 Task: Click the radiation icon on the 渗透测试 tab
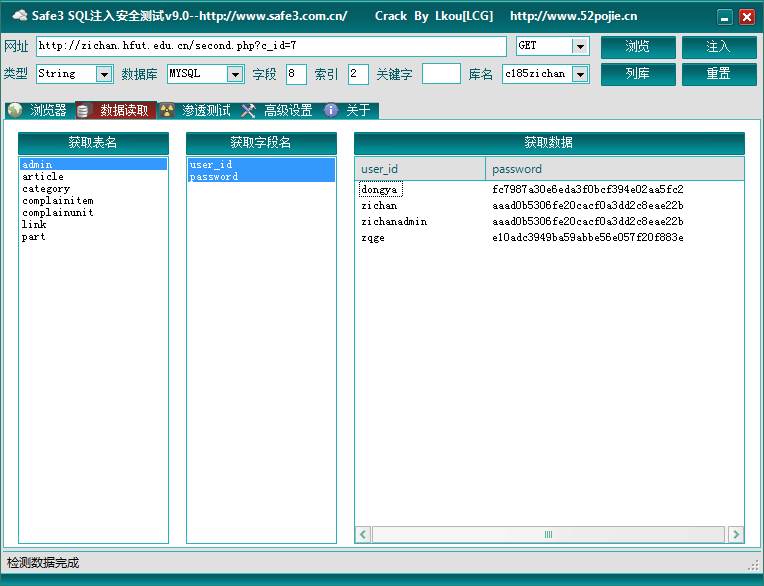pyautogui.click(x=167, y=111)
